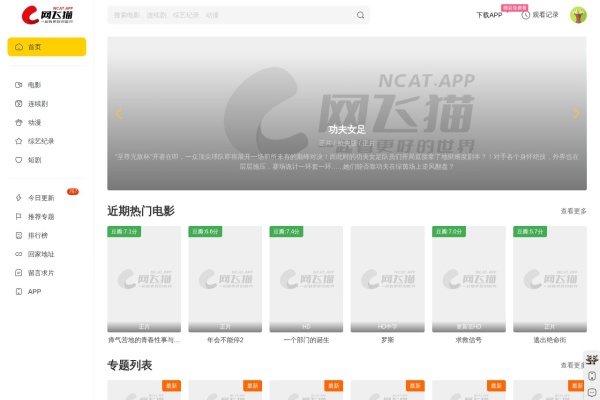Open the APP sidebar link
The image size is (600, 400).
coord(34,291)
